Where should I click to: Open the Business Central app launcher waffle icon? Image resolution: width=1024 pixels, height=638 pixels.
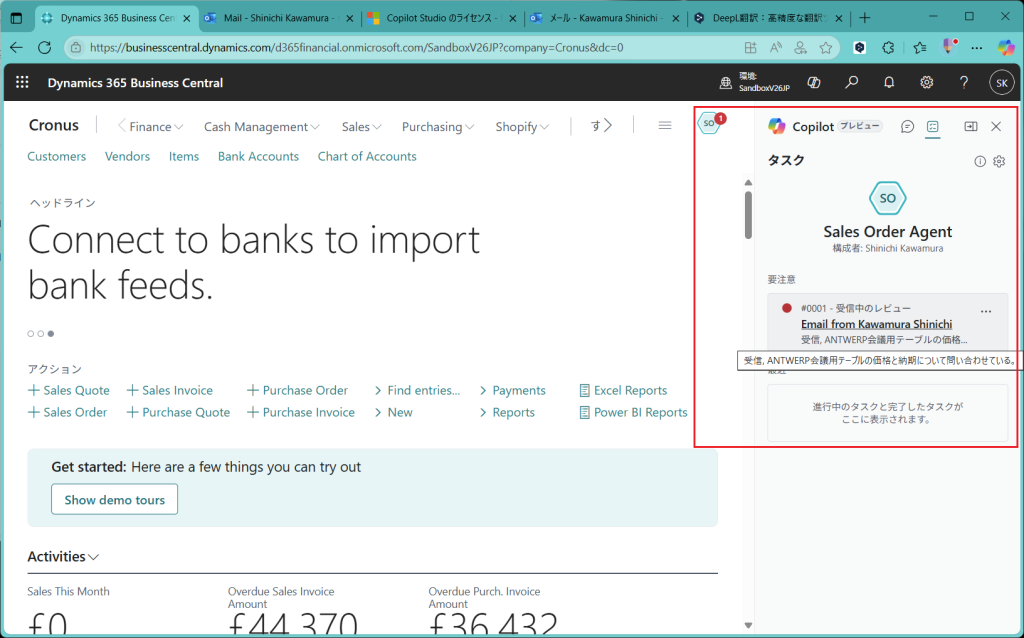point(22,82)
